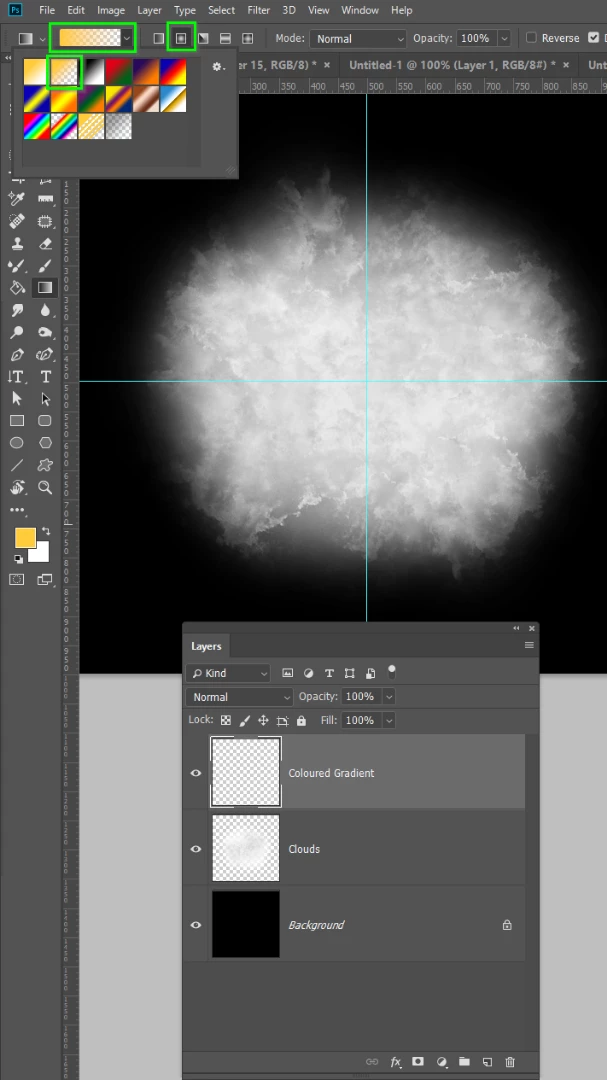This screenshot has width=607, height=1080.
Task: Open the File menu
Action: (47, 10)
